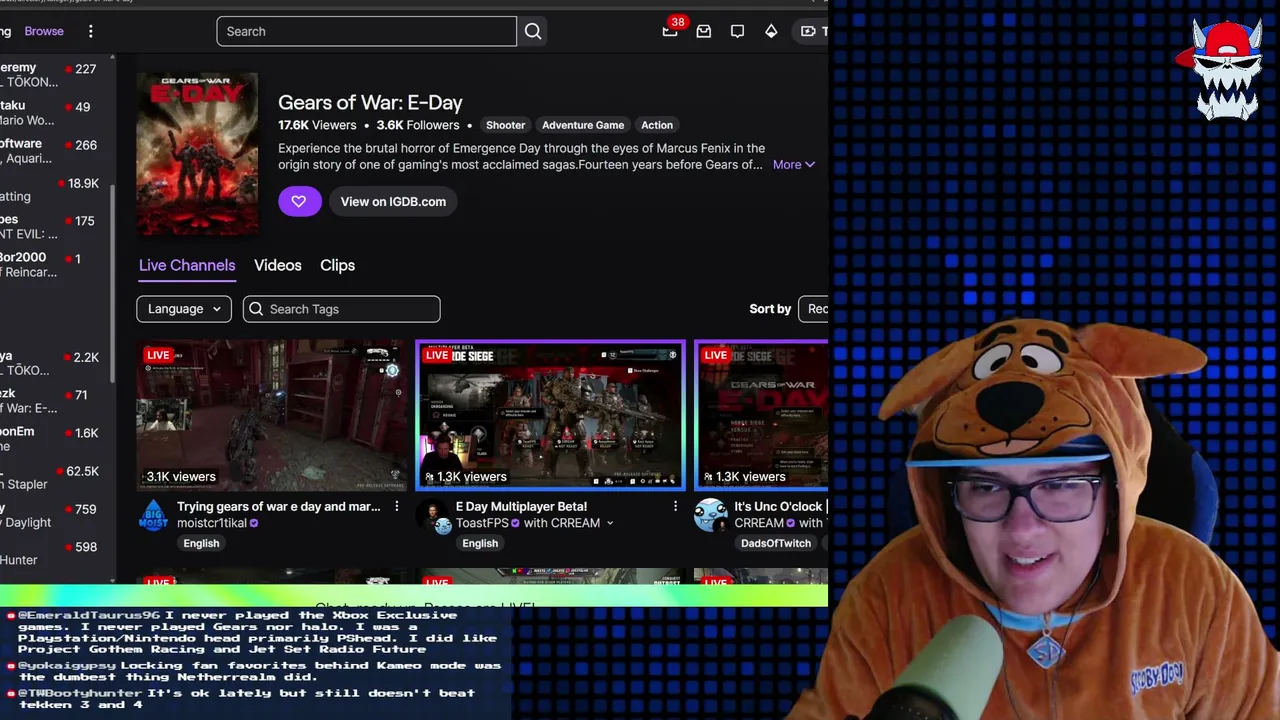The width and height of the screenshot is (1280, 720).
Task: Switch to the Videos tab
Action: point(278,265)
